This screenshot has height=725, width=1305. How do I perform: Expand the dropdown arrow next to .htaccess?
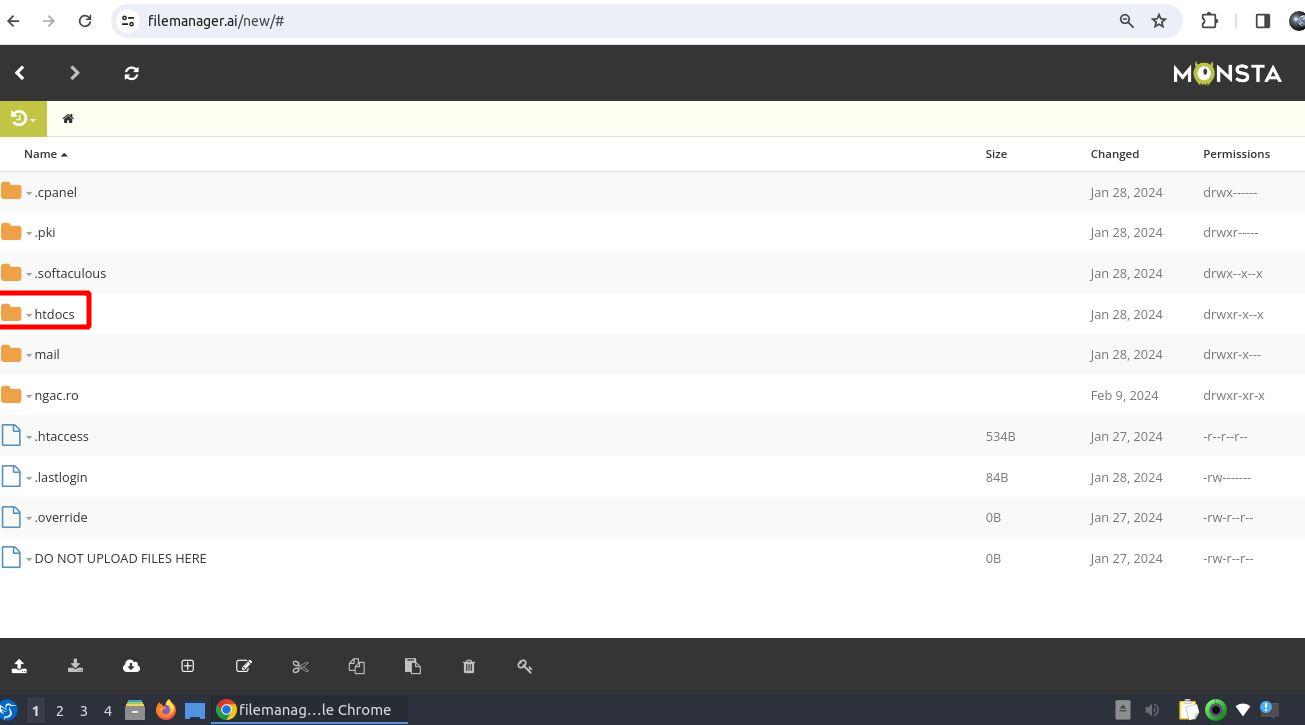pyautogui.click(x=29, y=437)
